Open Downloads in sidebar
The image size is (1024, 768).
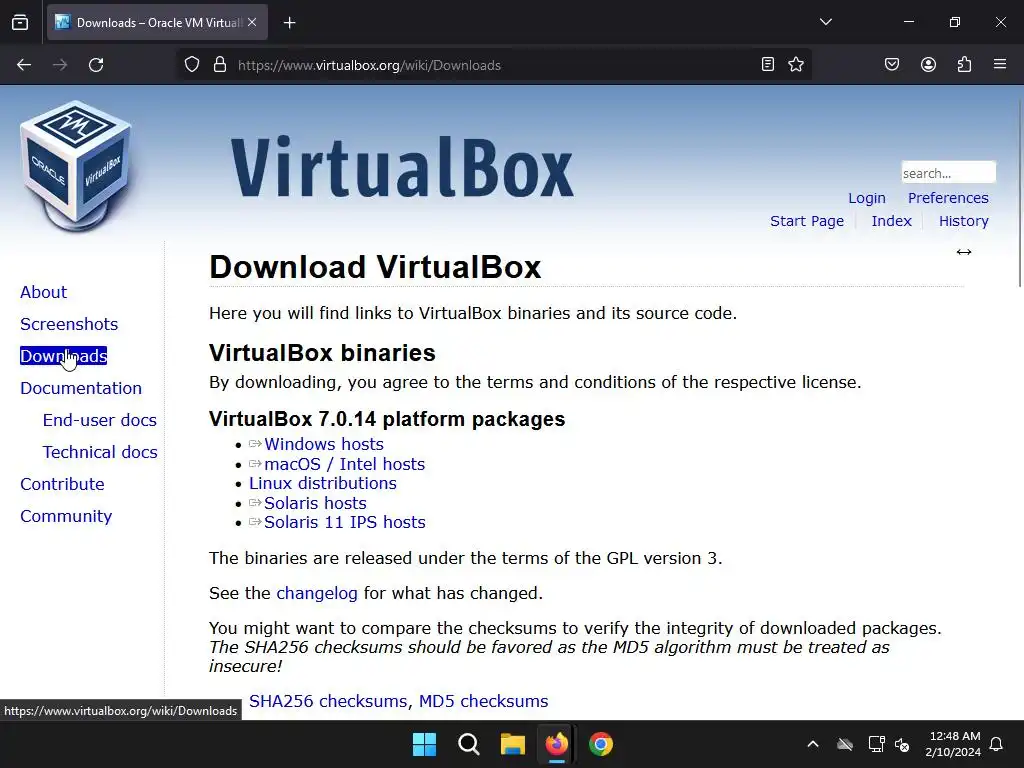coord(63,356)
